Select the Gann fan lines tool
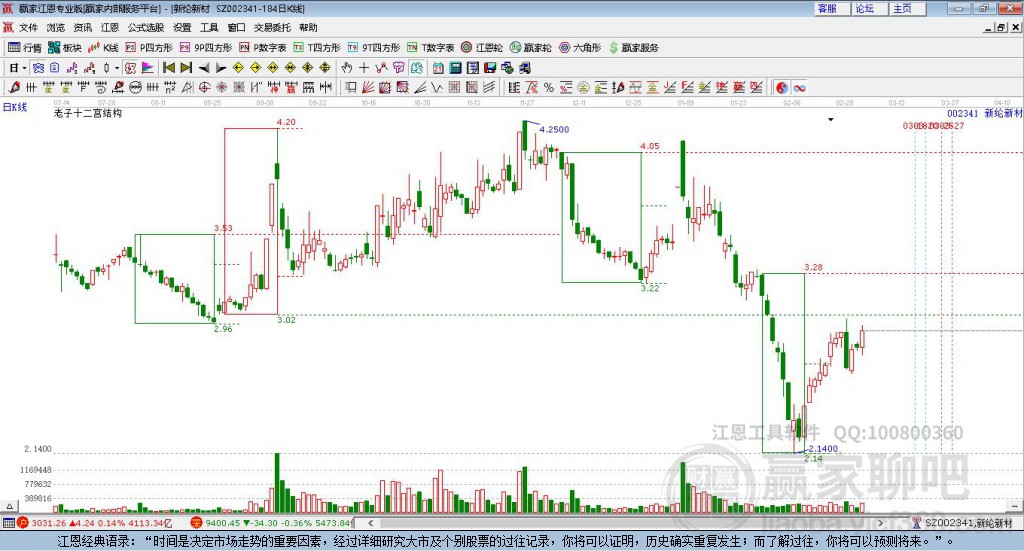The height and width of the screenshot is (551, 1024). click(368, 87)
